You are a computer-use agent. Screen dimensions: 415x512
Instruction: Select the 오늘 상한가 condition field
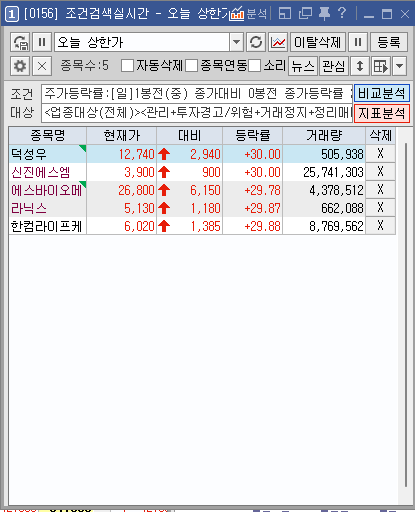pos(142,42)
